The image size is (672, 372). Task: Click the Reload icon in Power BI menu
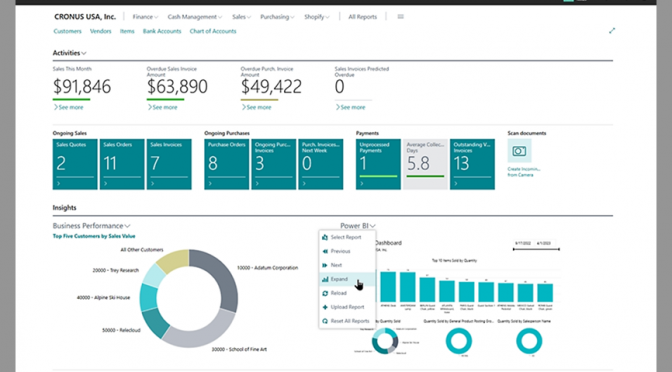pos(325,293)
